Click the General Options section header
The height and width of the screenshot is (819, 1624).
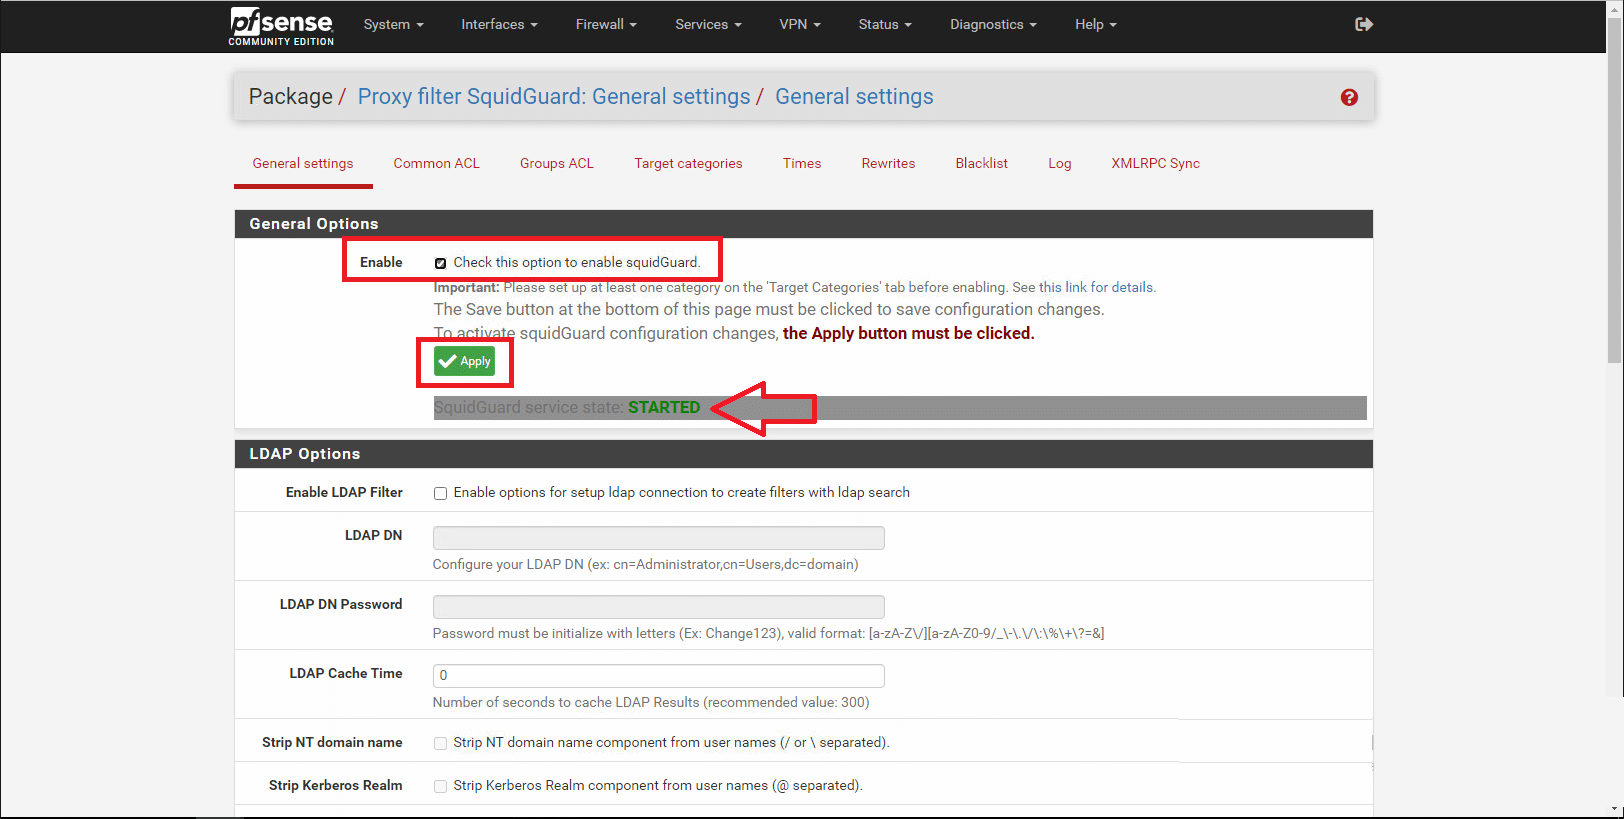click(x=803, y=224)
